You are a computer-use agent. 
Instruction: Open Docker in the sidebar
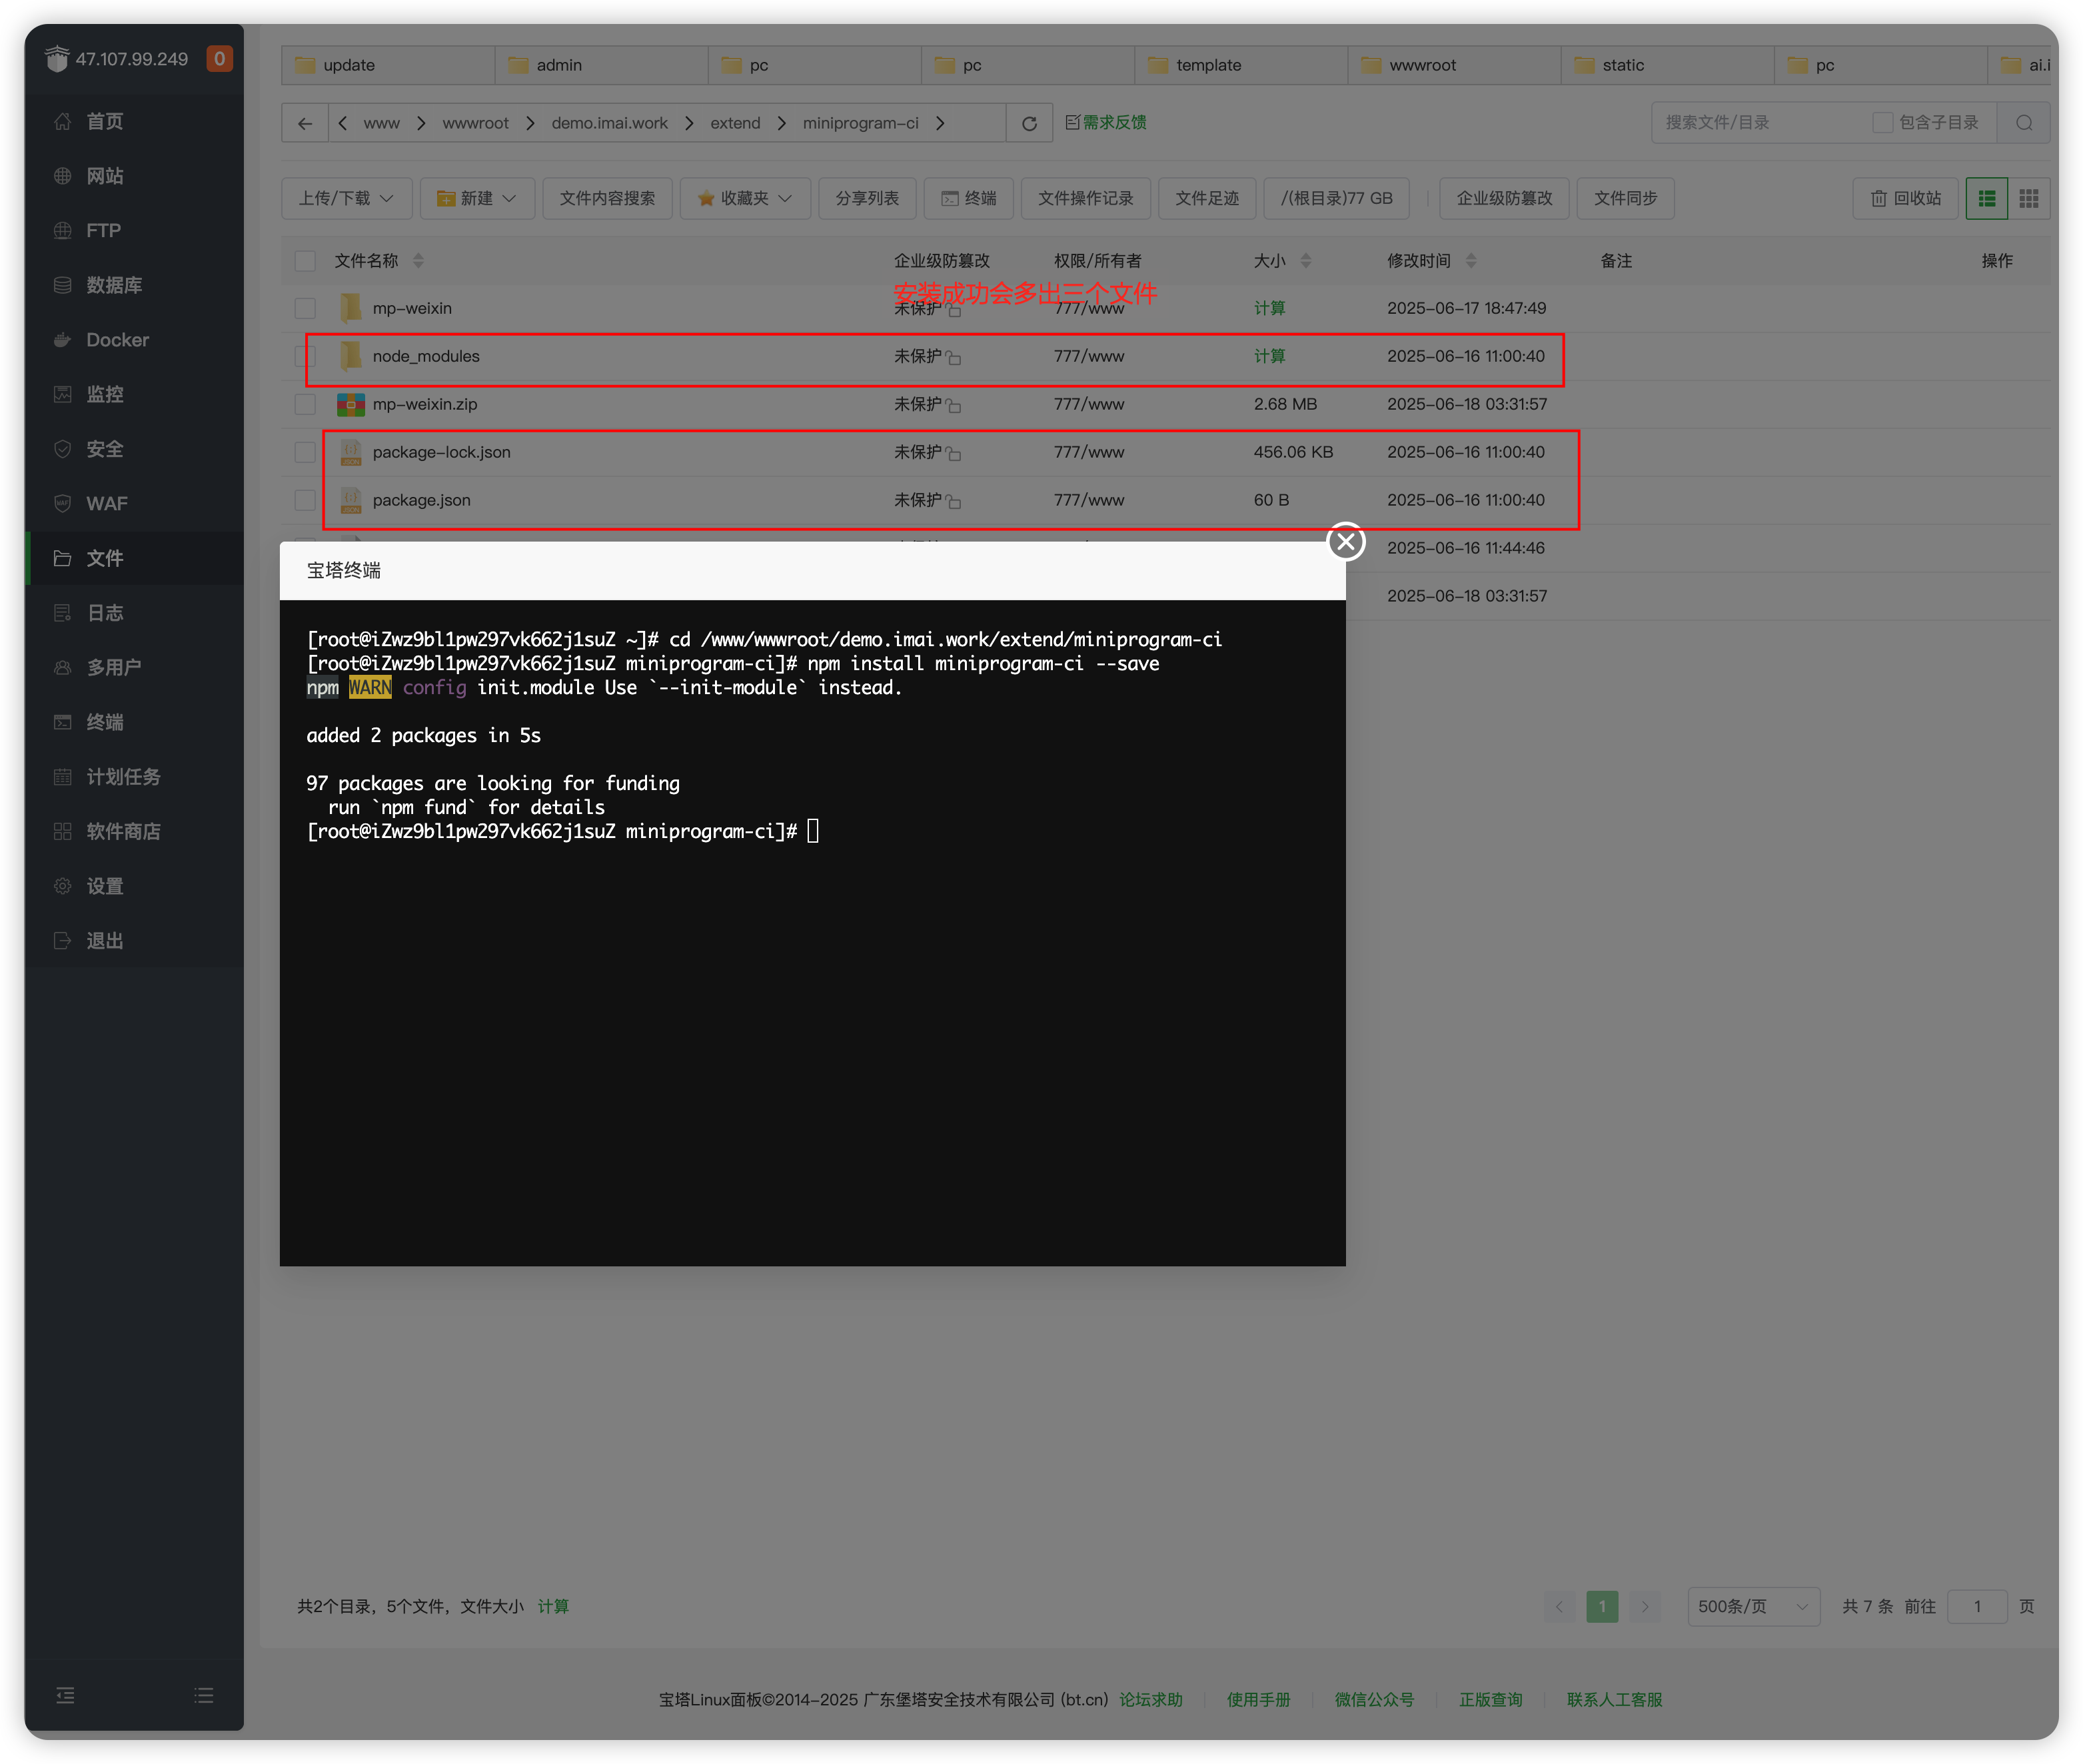[117, 340]
